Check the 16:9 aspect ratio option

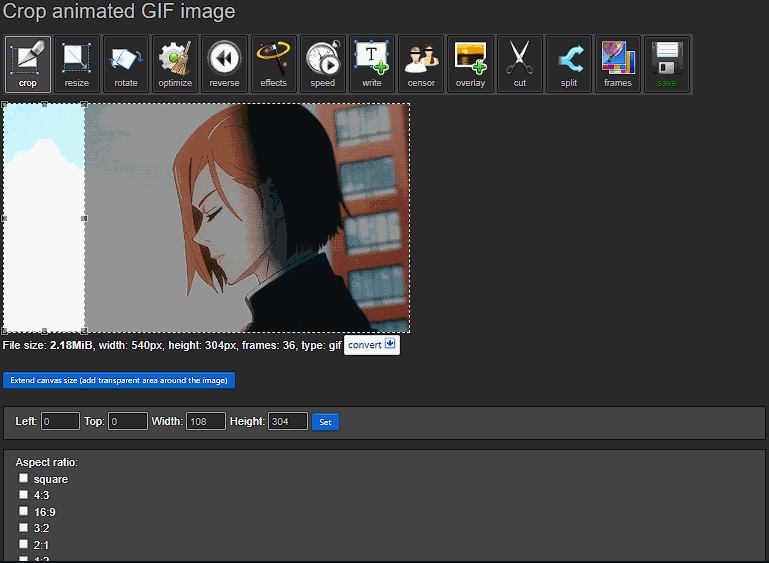(24, 511)
